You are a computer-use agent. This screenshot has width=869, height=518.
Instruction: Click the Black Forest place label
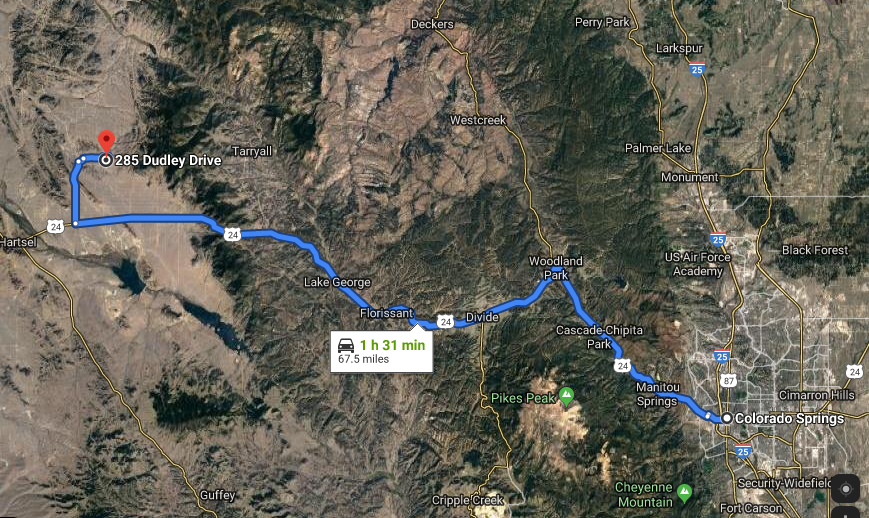pos(815,250)
